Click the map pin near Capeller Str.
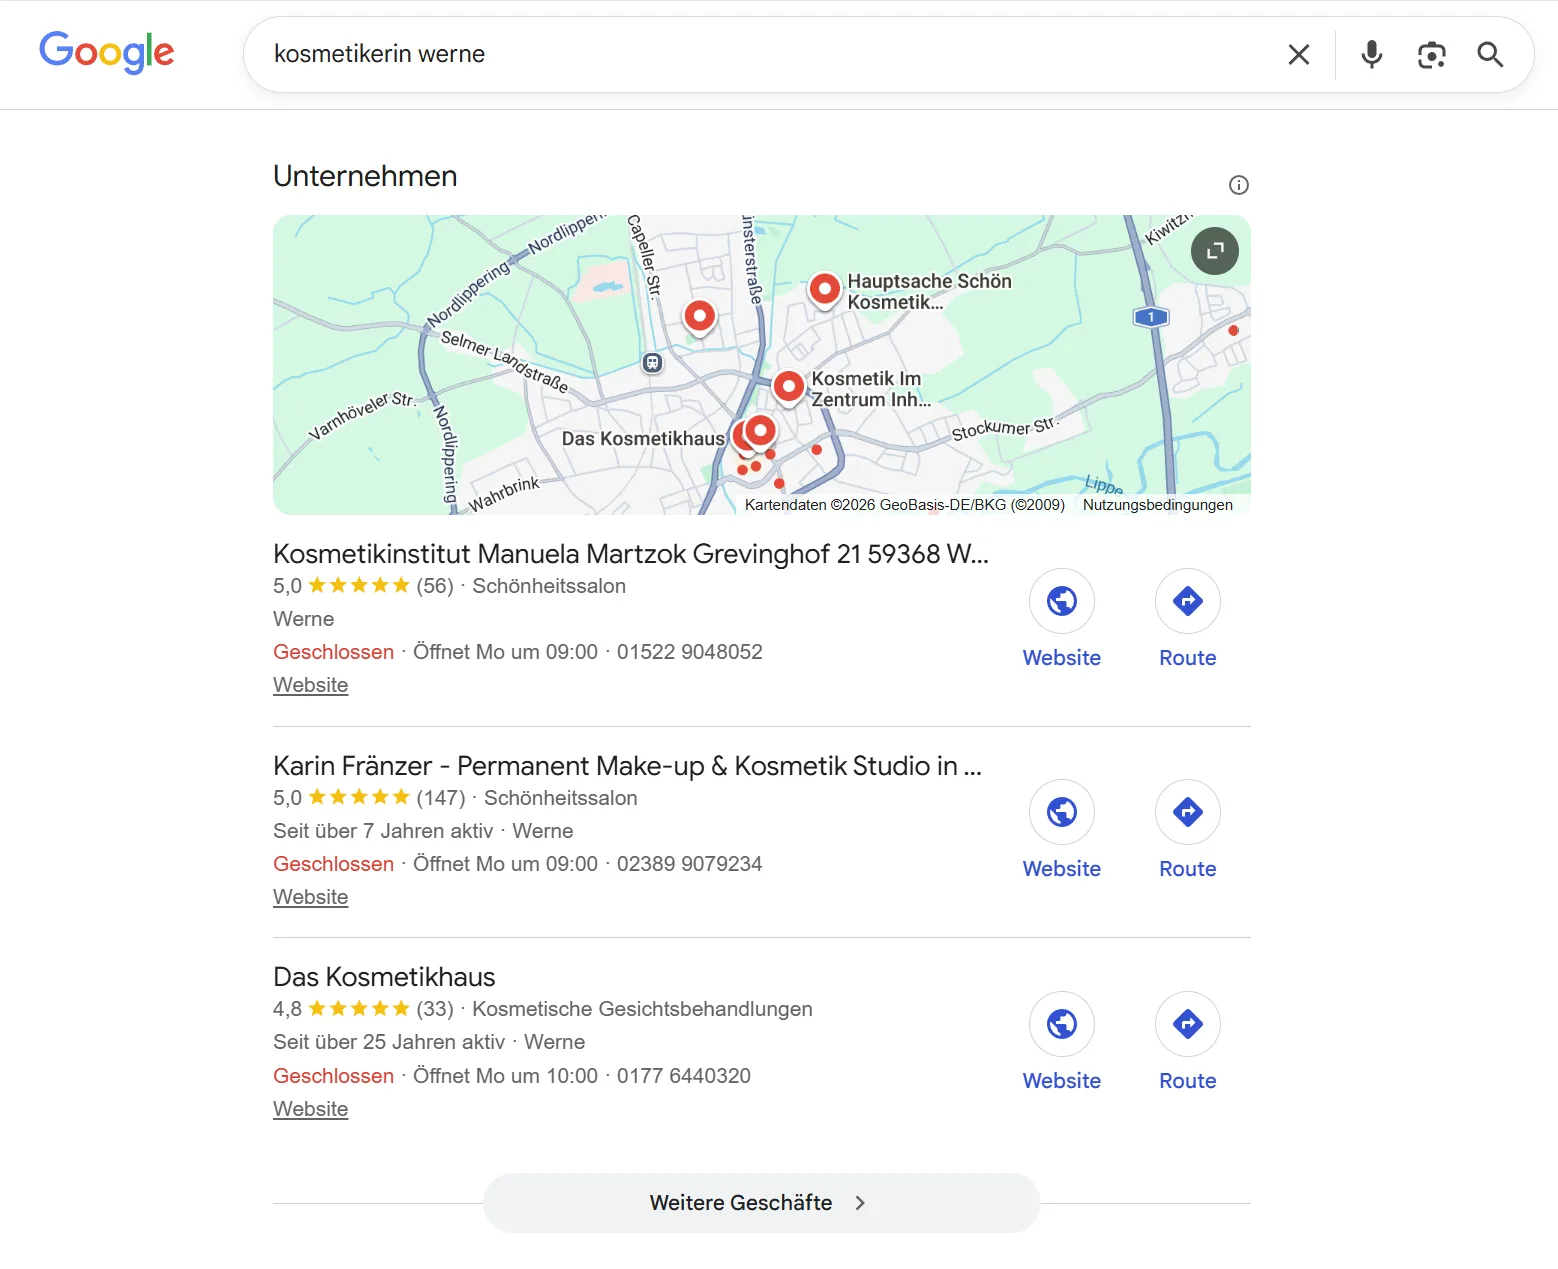The height and width of the screenshot is (1269, 1558). click(x=700, y=317)
